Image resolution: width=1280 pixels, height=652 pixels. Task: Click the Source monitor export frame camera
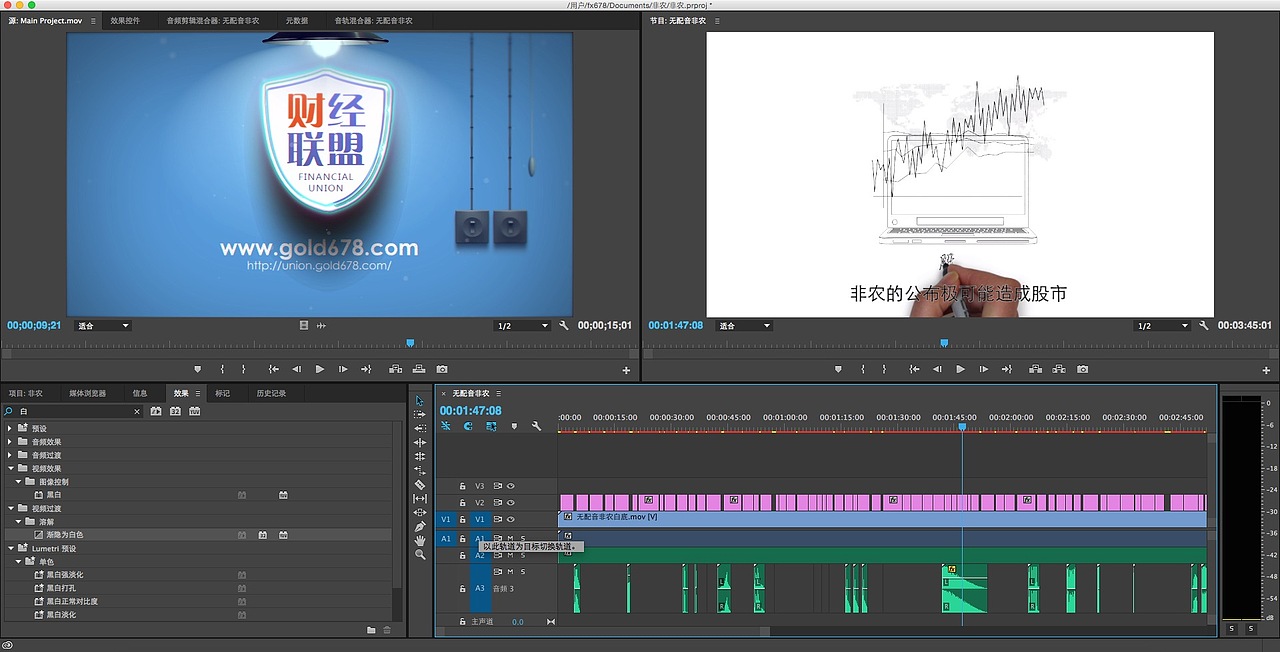tap(441, 369)
